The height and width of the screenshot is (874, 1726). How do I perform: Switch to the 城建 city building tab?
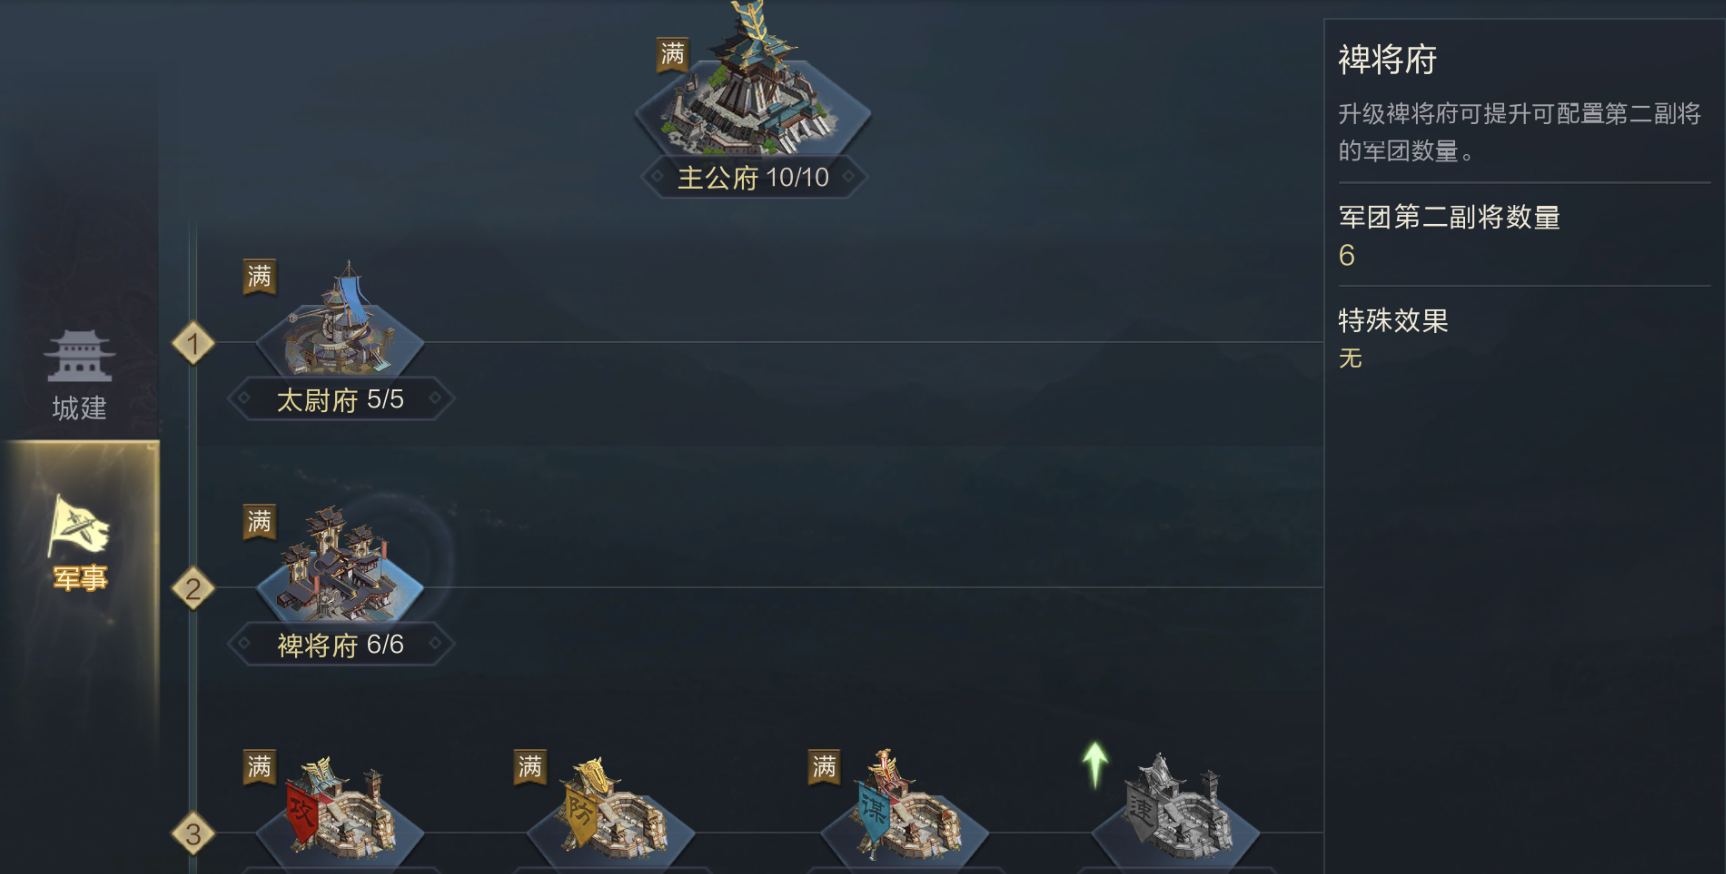[x=79, y=375]
